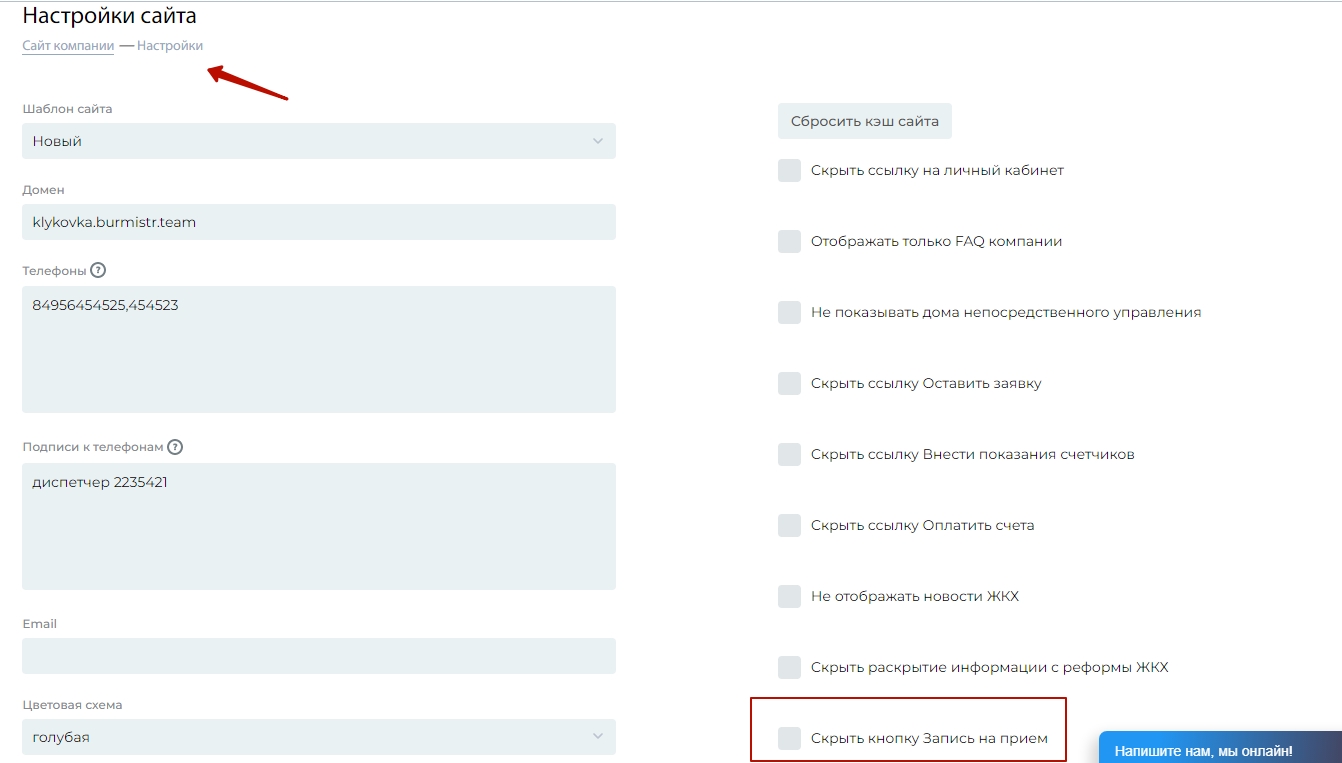
Task: Enable Скрыть кнопку Запись на прием
Action: coord(790,738)
